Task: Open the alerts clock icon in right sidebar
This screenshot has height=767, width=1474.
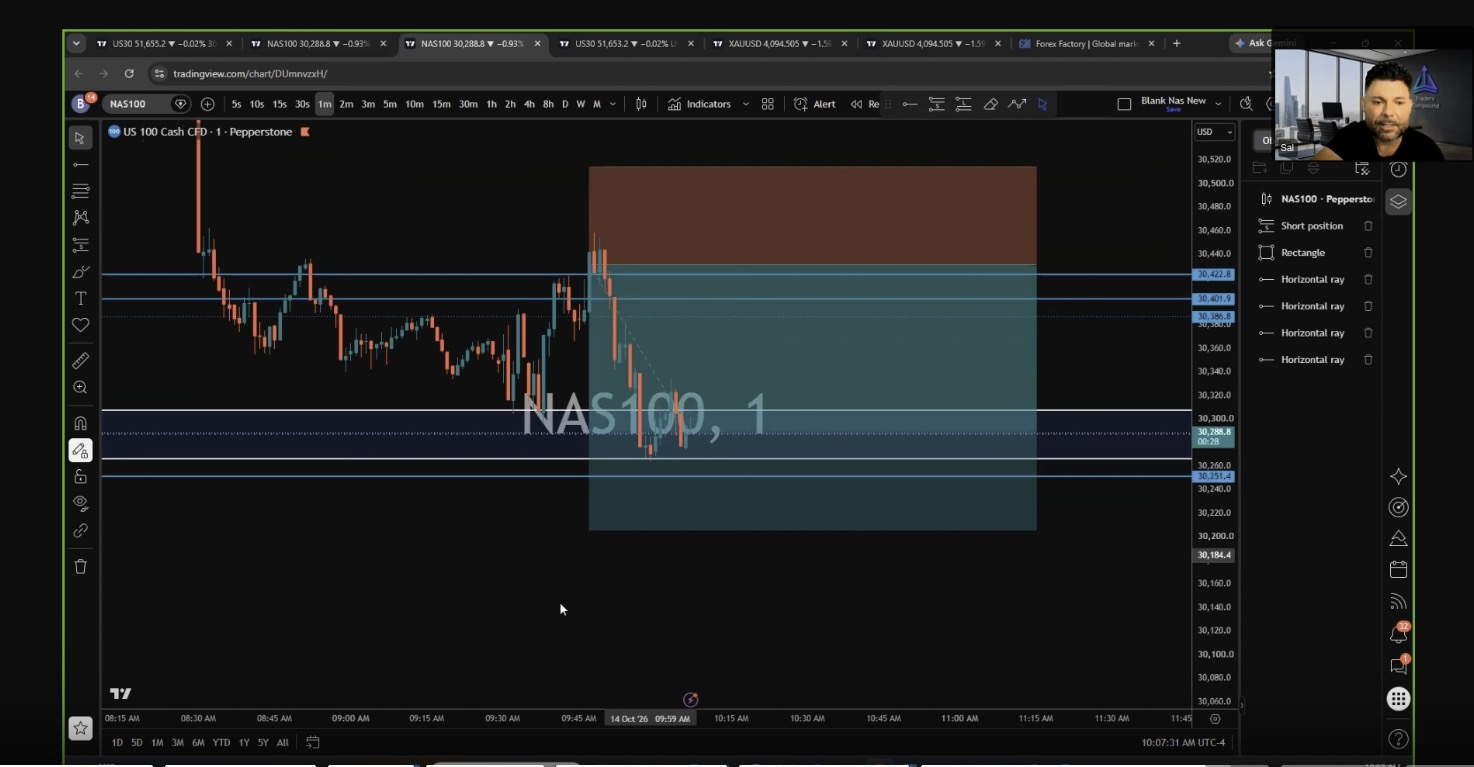Action: coord(1398,170)
